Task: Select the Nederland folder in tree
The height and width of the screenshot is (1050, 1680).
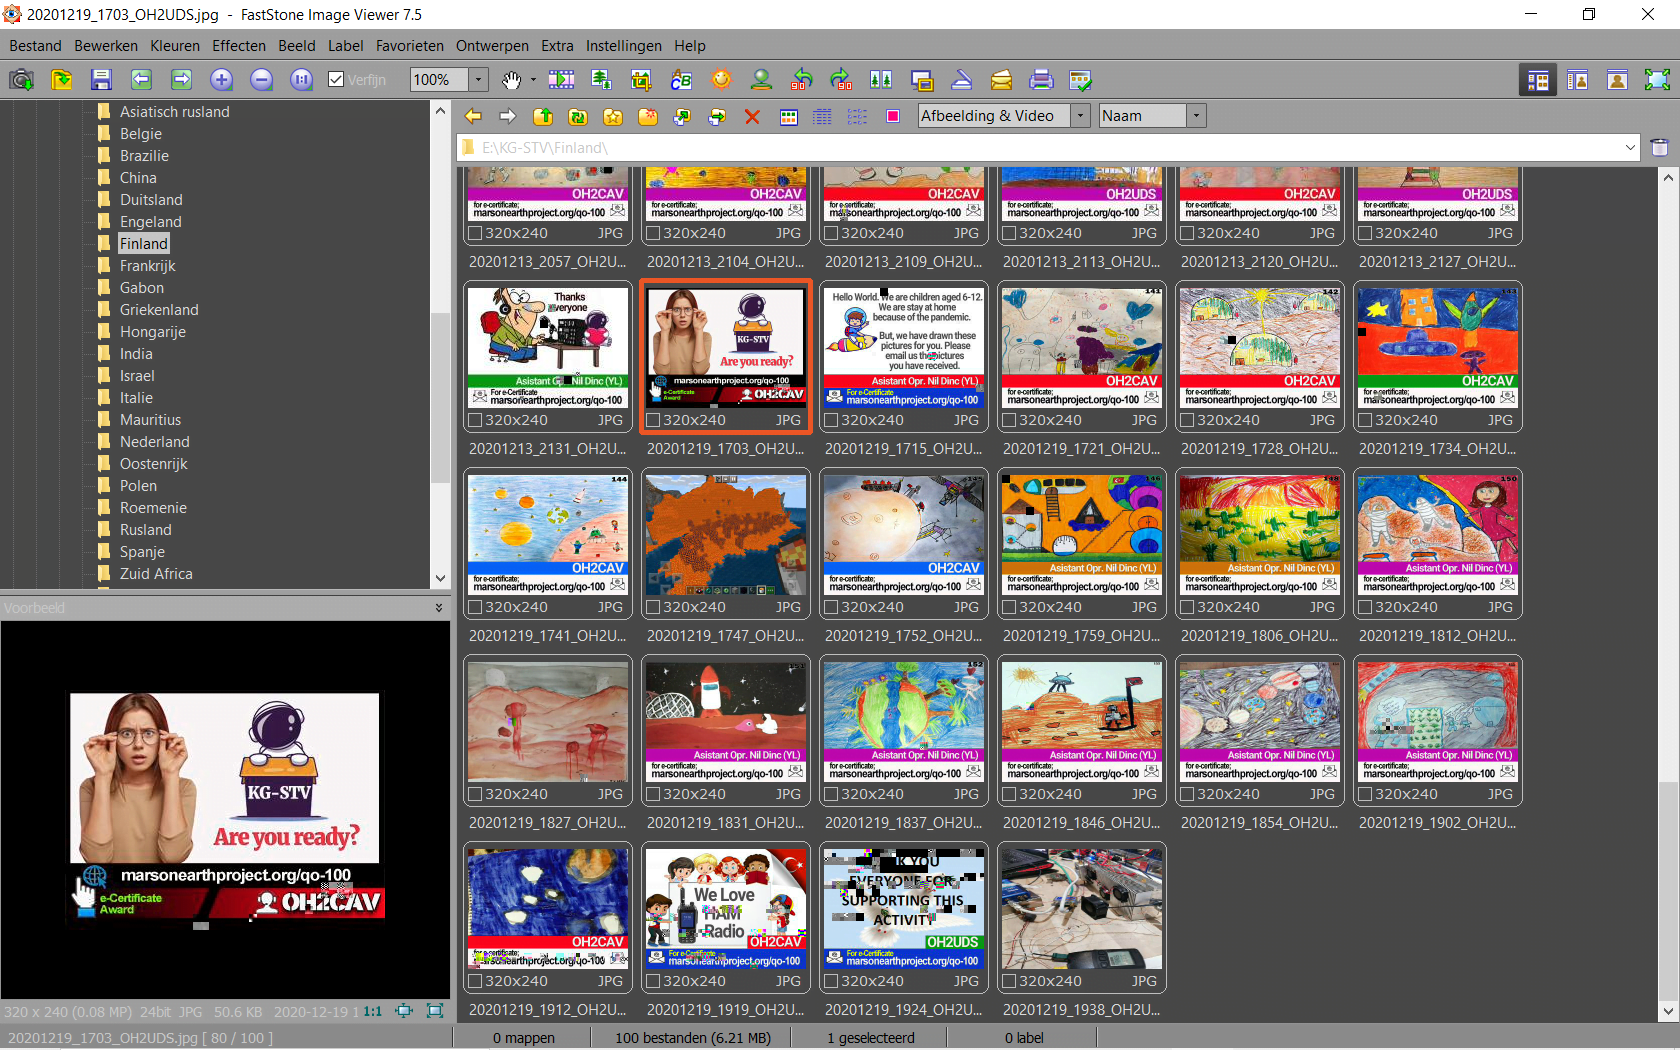Action: 154,442
